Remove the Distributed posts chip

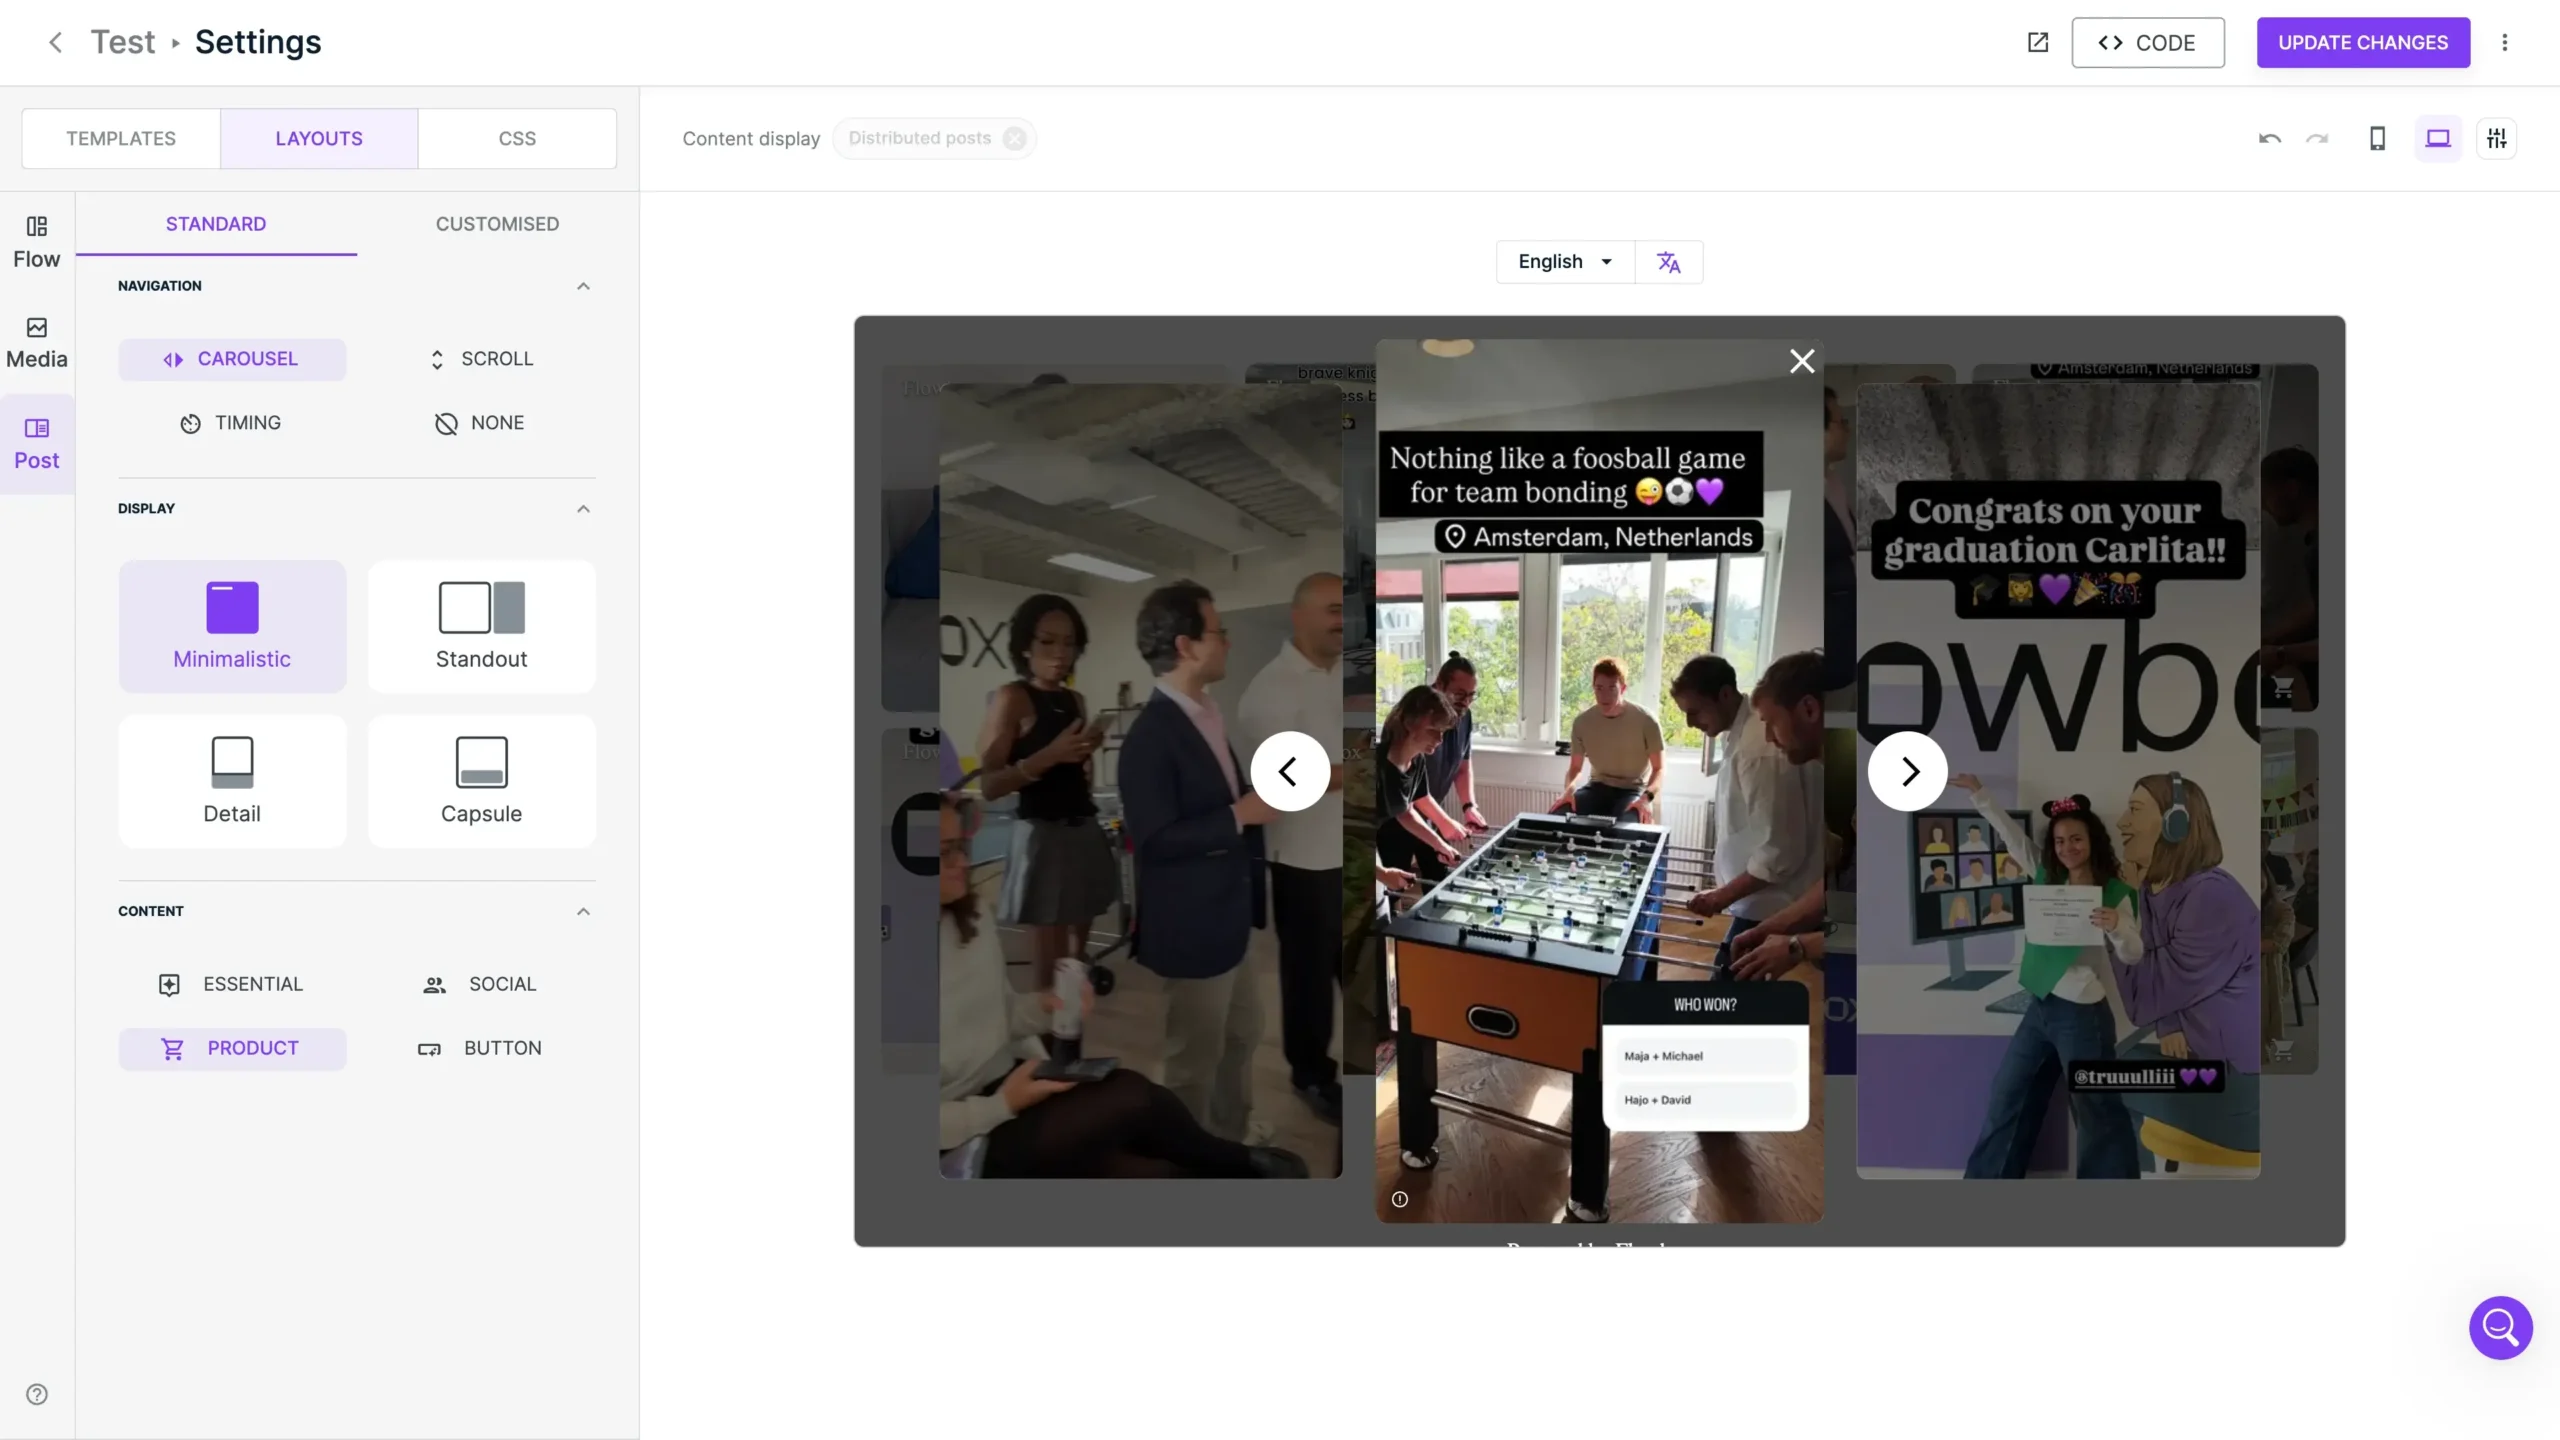point(1014,138)
